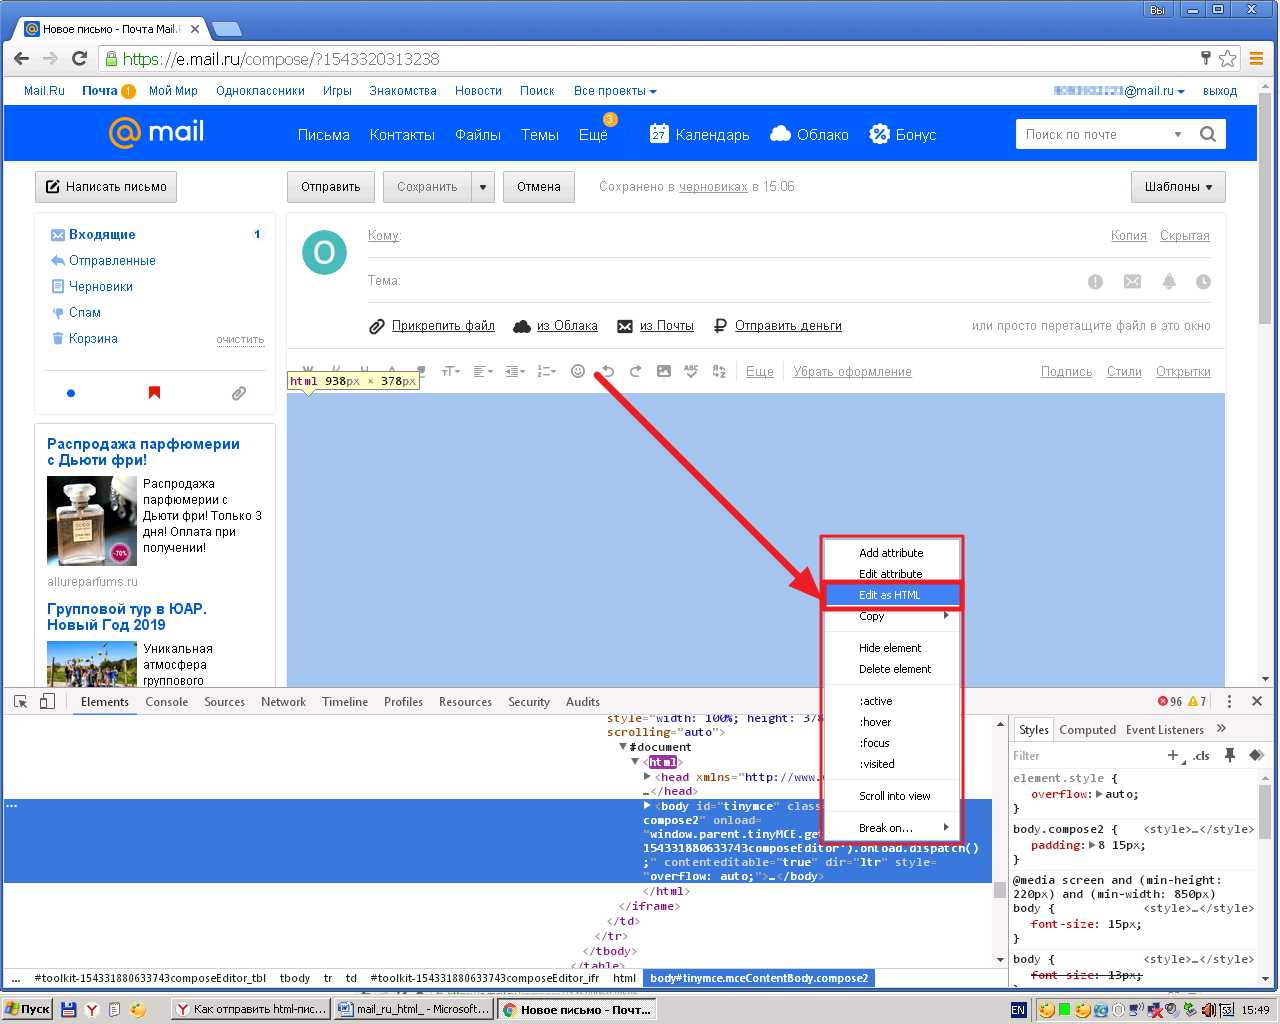Toggle the .cls element classes button
Screen dimensions: 1280x1024
tap(1201, 756)
